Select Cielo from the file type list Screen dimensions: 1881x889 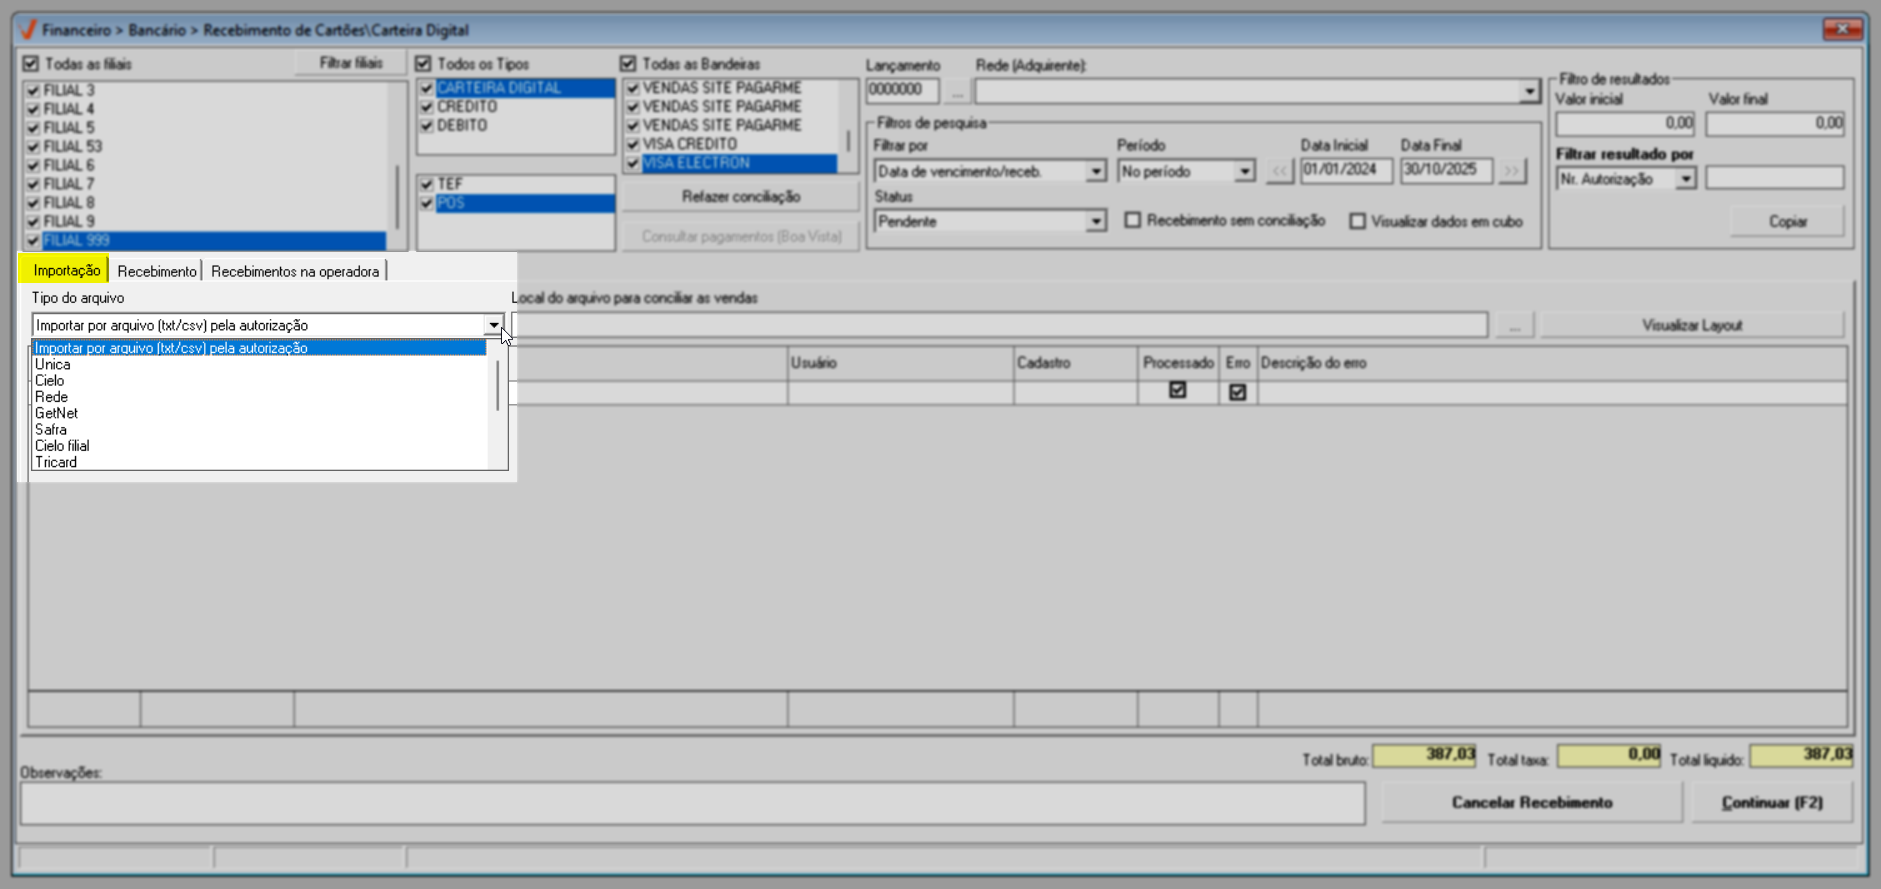(50, 381)
